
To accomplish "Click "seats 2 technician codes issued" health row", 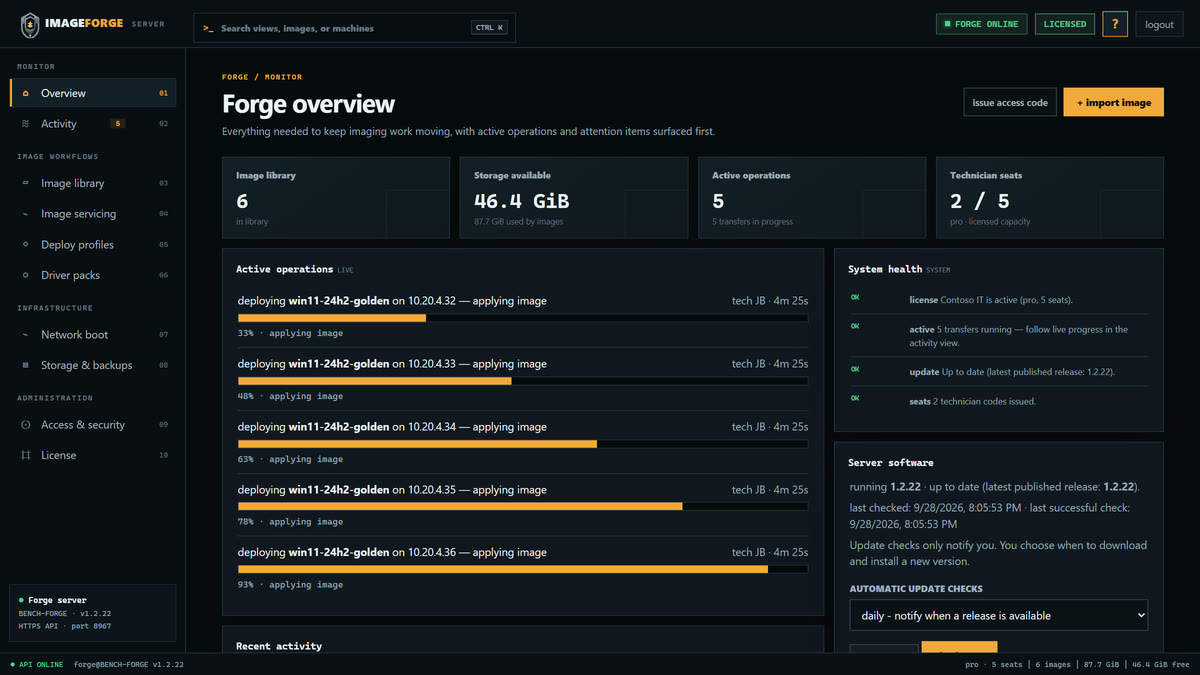I will tap(999, 401).
